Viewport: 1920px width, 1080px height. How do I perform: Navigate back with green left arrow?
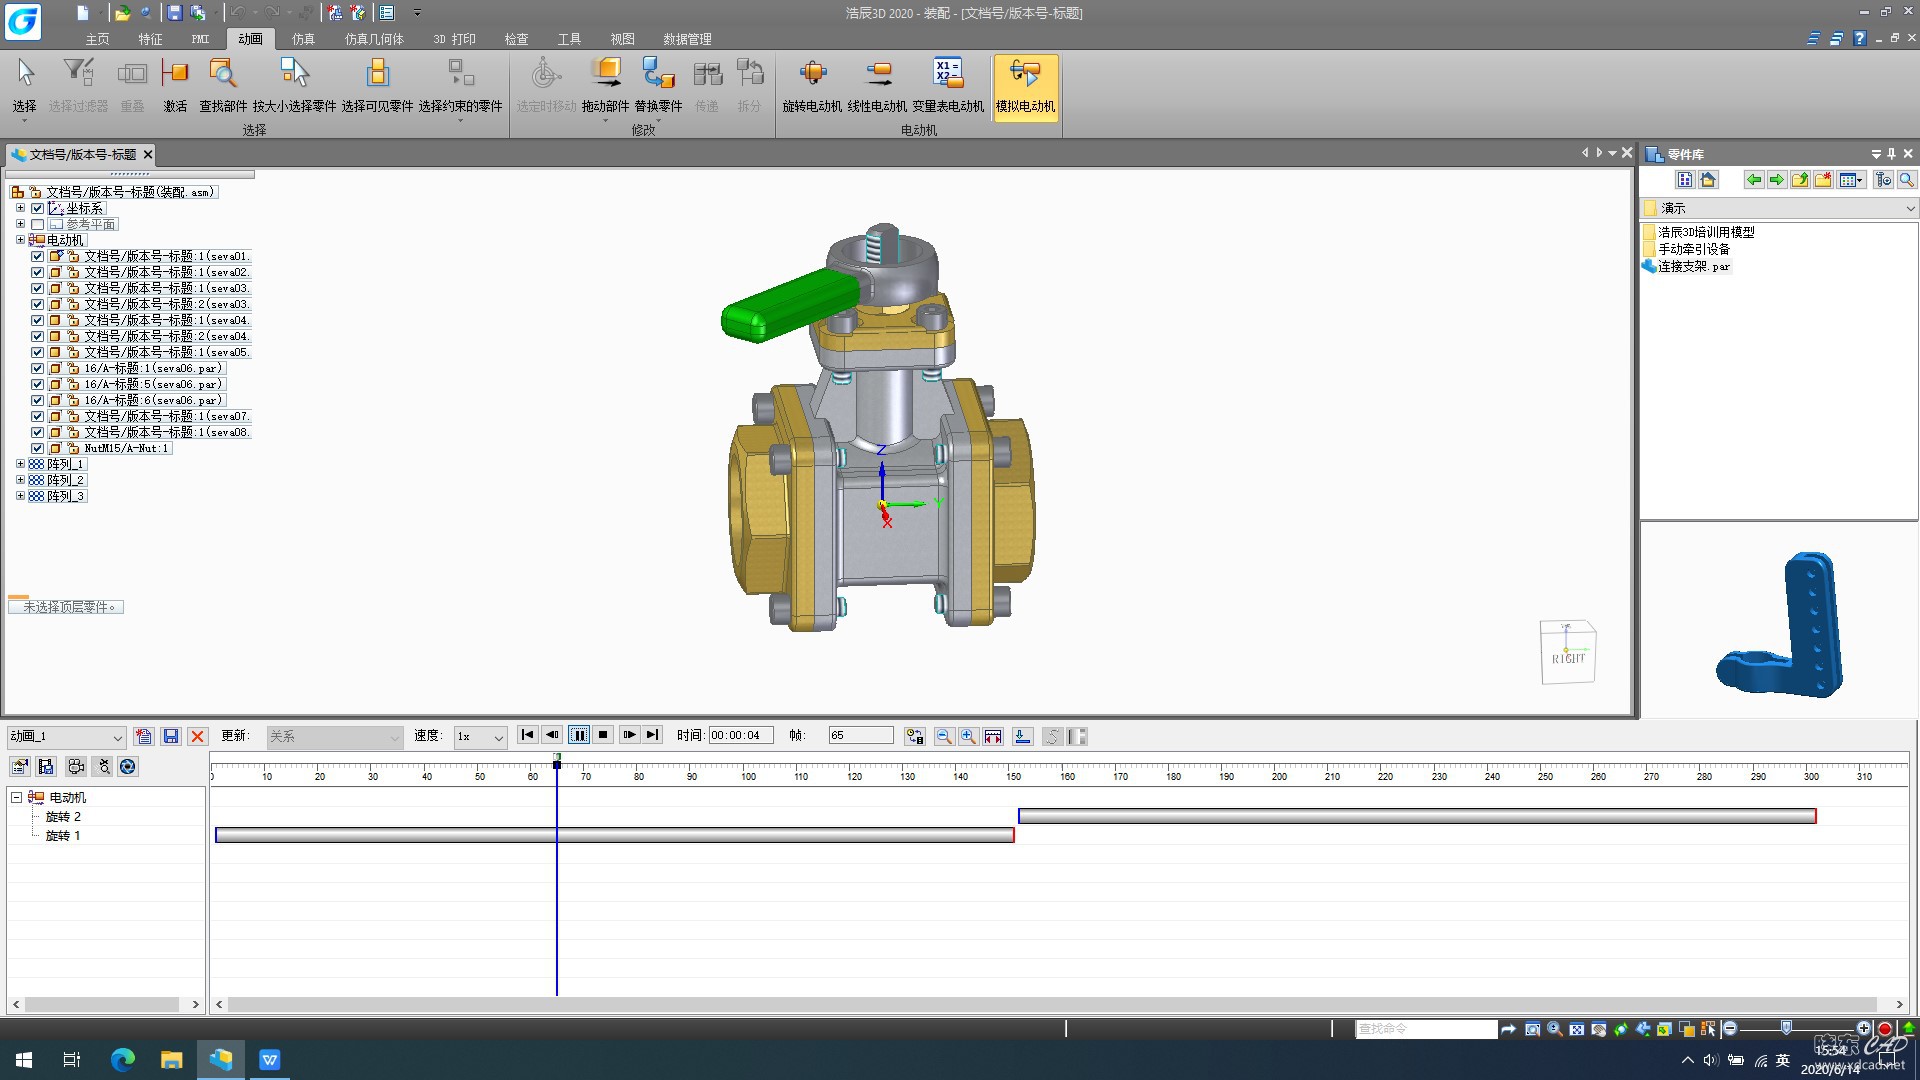[1753, 180]
